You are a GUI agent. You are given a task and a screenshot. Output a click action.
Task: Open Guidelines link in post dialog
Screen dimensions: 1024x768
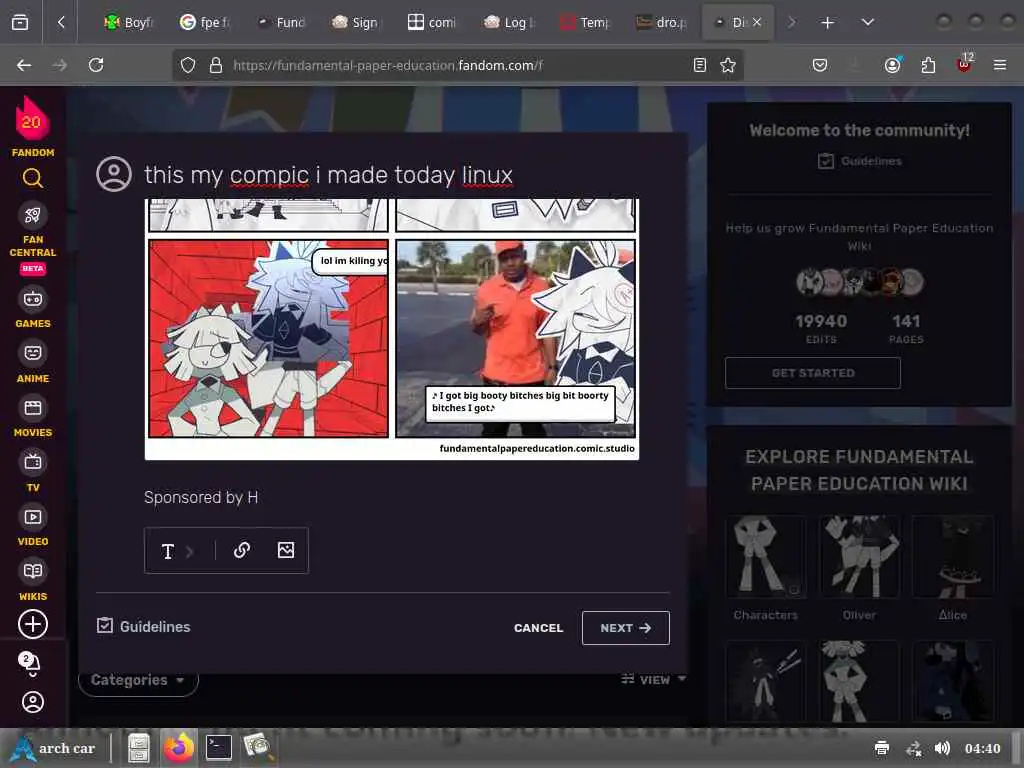coord(144,627)
